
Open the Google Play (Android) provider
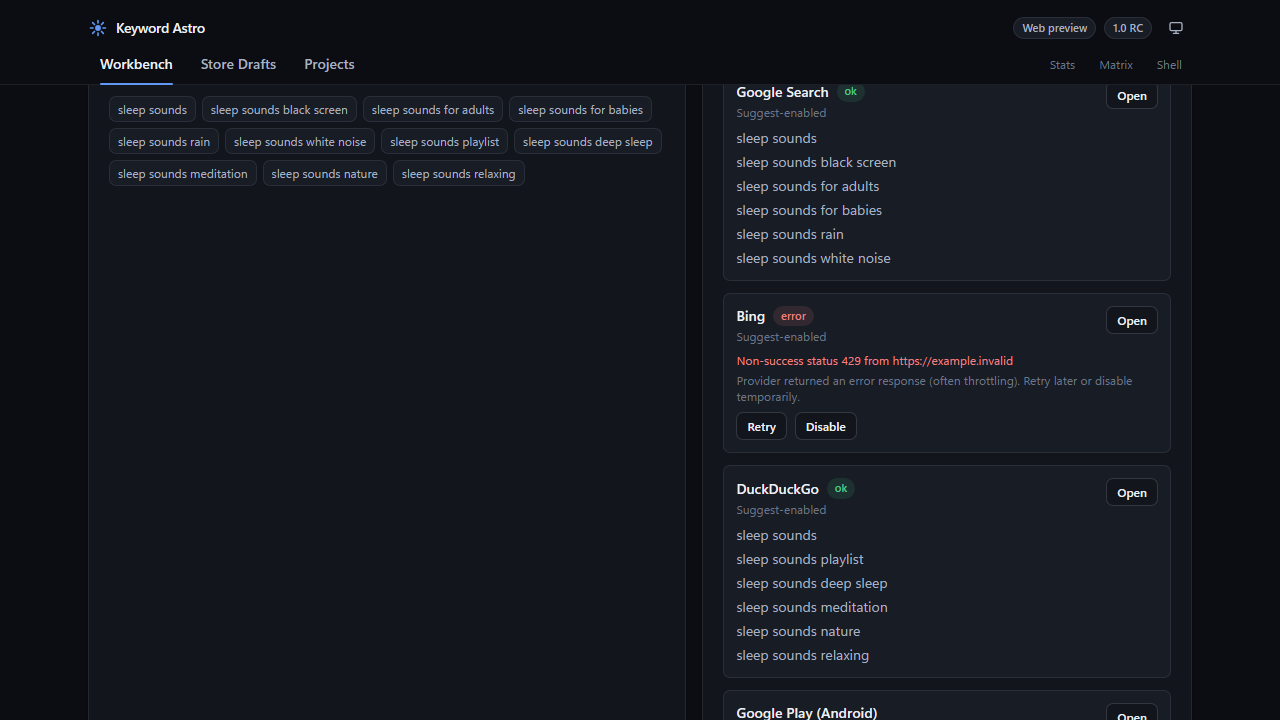pos(1132,712)
